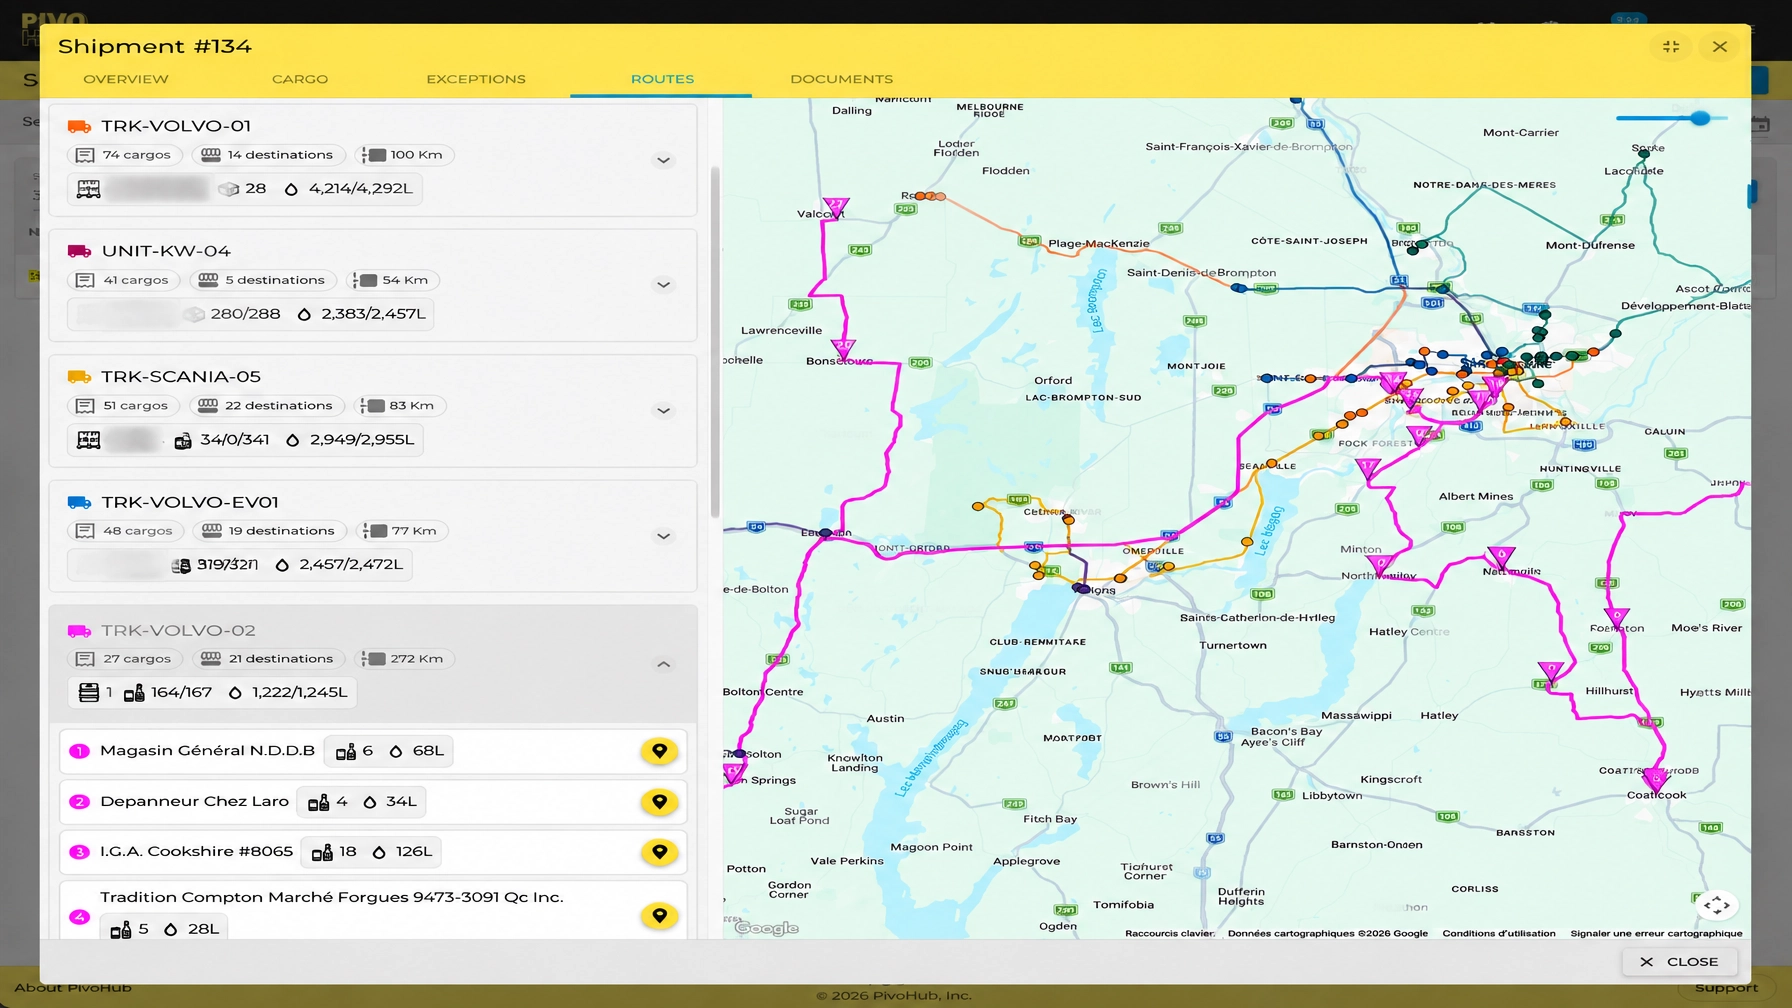
Task: Click the 14 destinations chip
Action: point(267,155)
